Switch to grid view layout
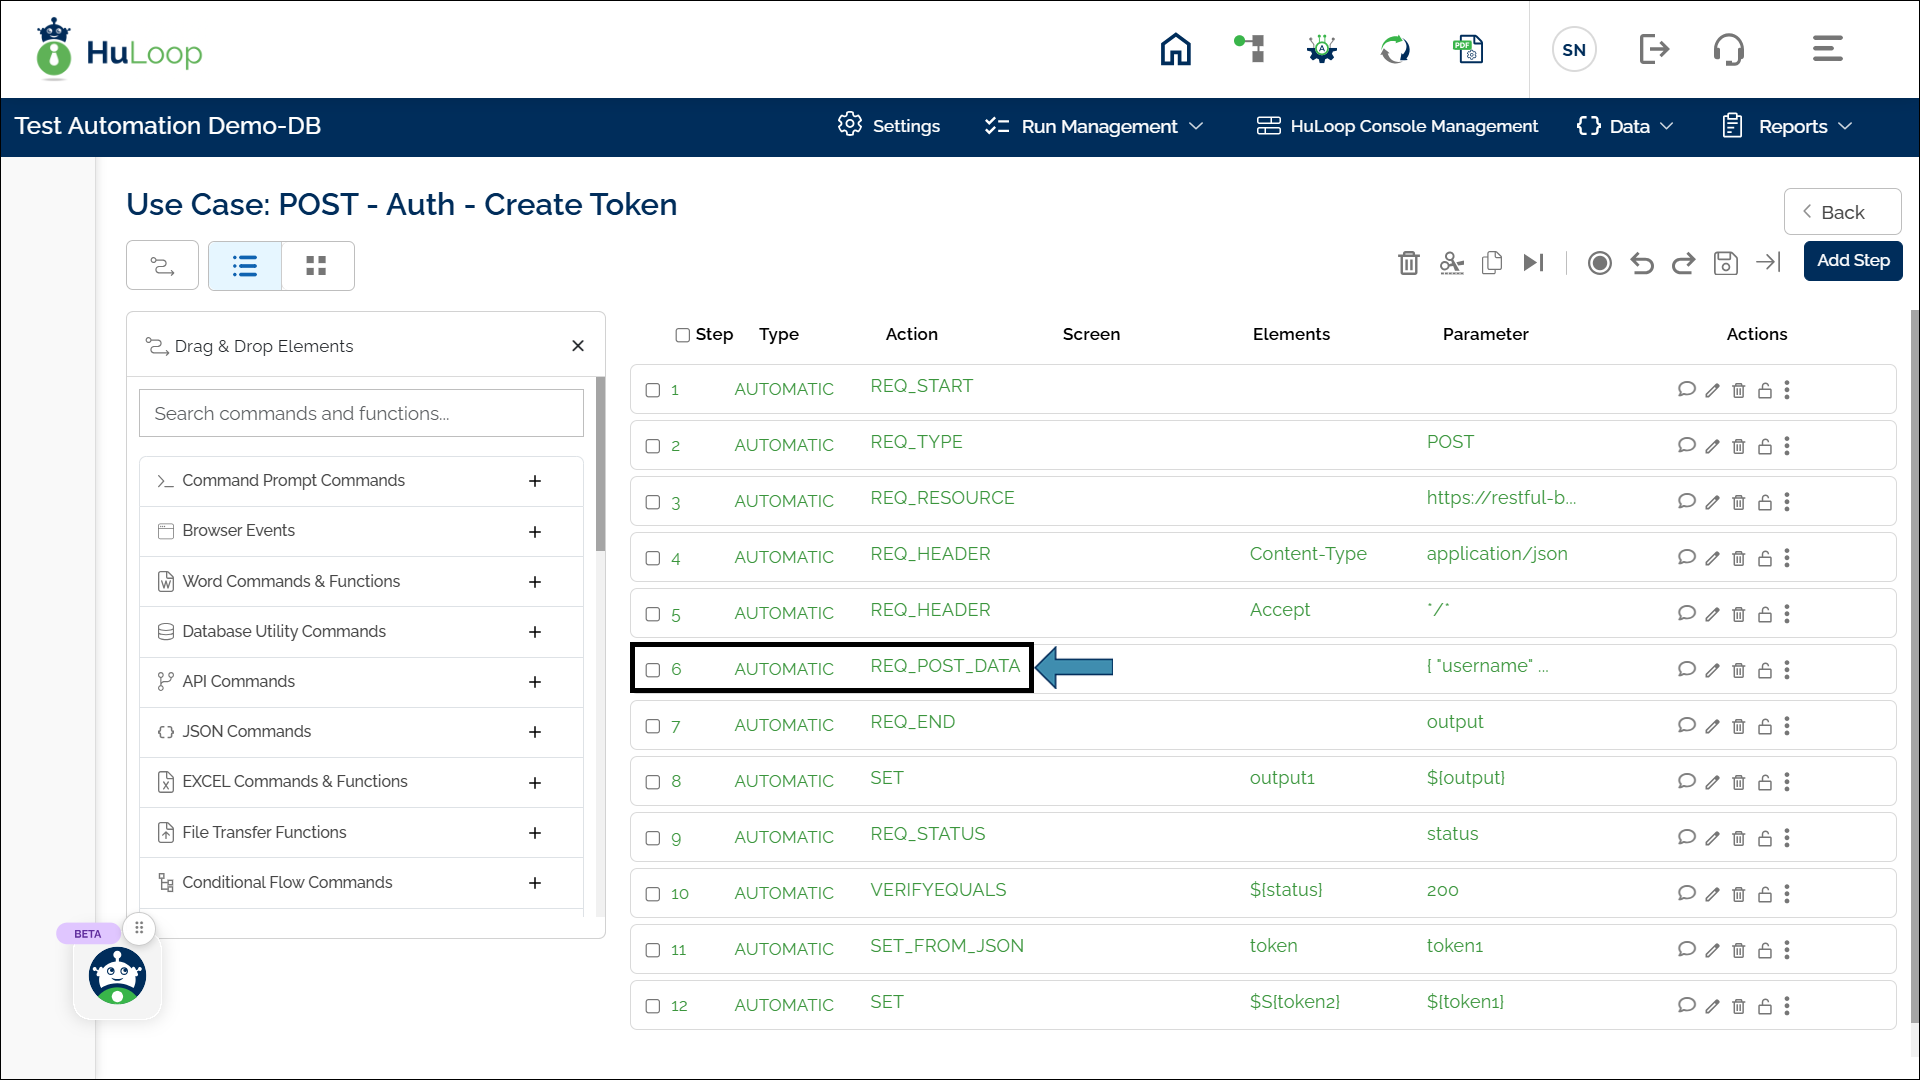Viewport: 1920px width, 1080px height. pyautogui.click(x=317, y=266)
